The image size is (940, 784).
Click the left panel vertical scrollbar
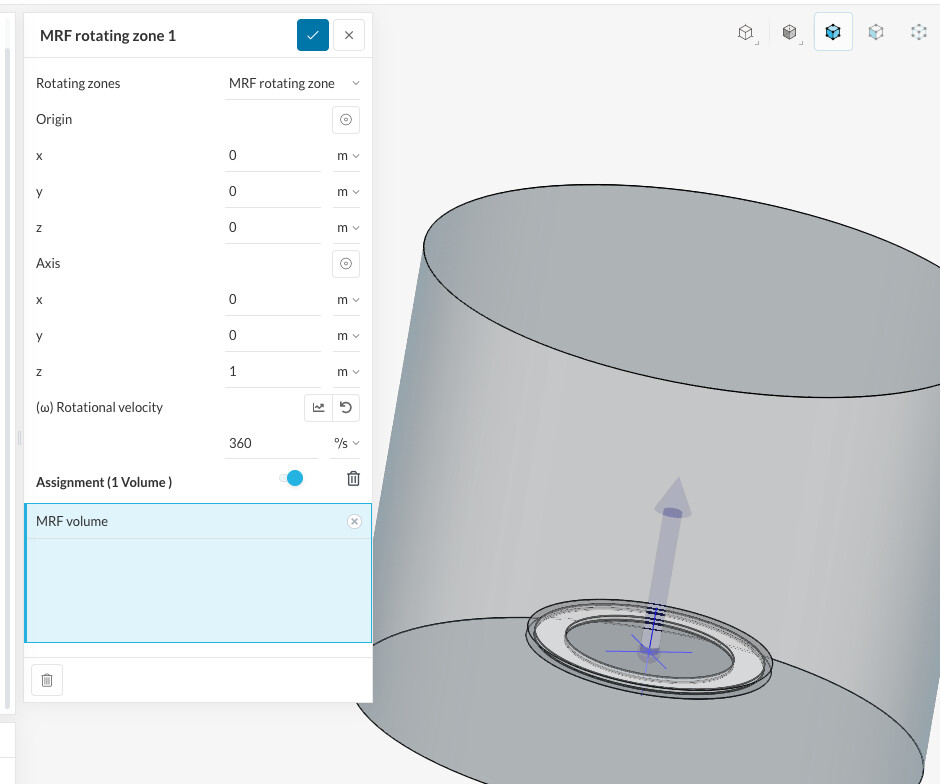click(7, 378)
